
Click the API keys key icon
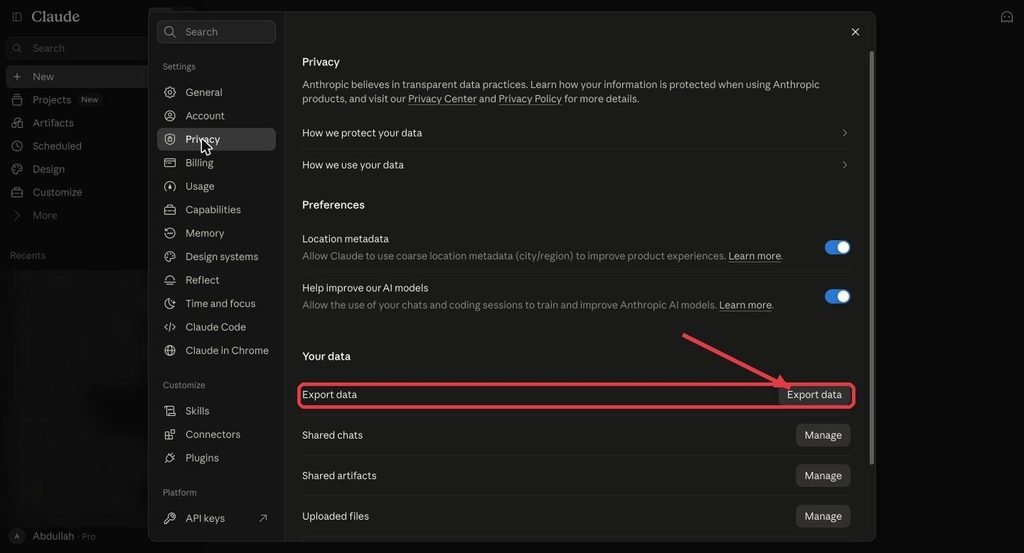point(170,518)
